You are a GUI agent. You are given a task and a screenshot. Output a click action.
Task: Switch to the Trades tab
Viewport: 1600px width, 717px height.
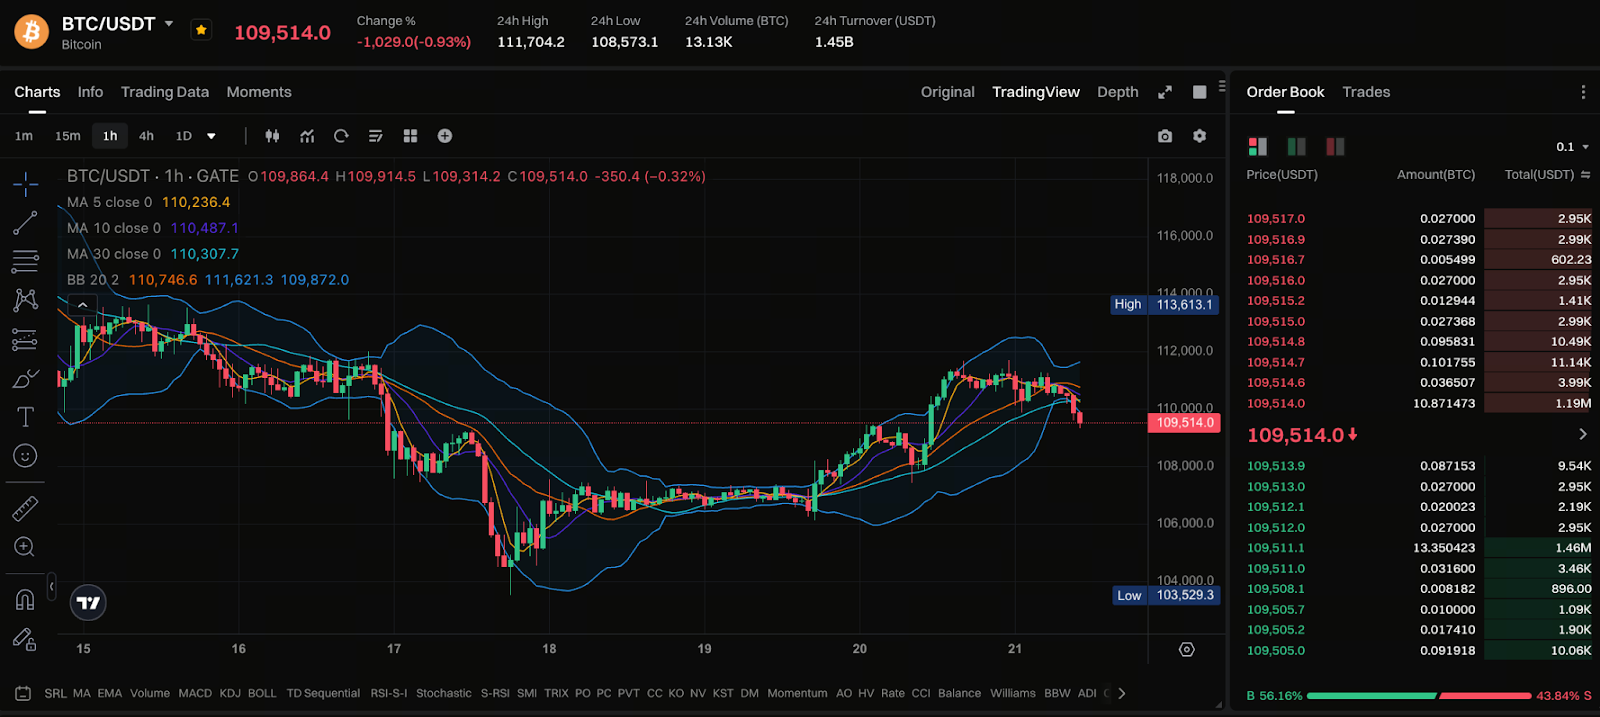coord(1366,92)
